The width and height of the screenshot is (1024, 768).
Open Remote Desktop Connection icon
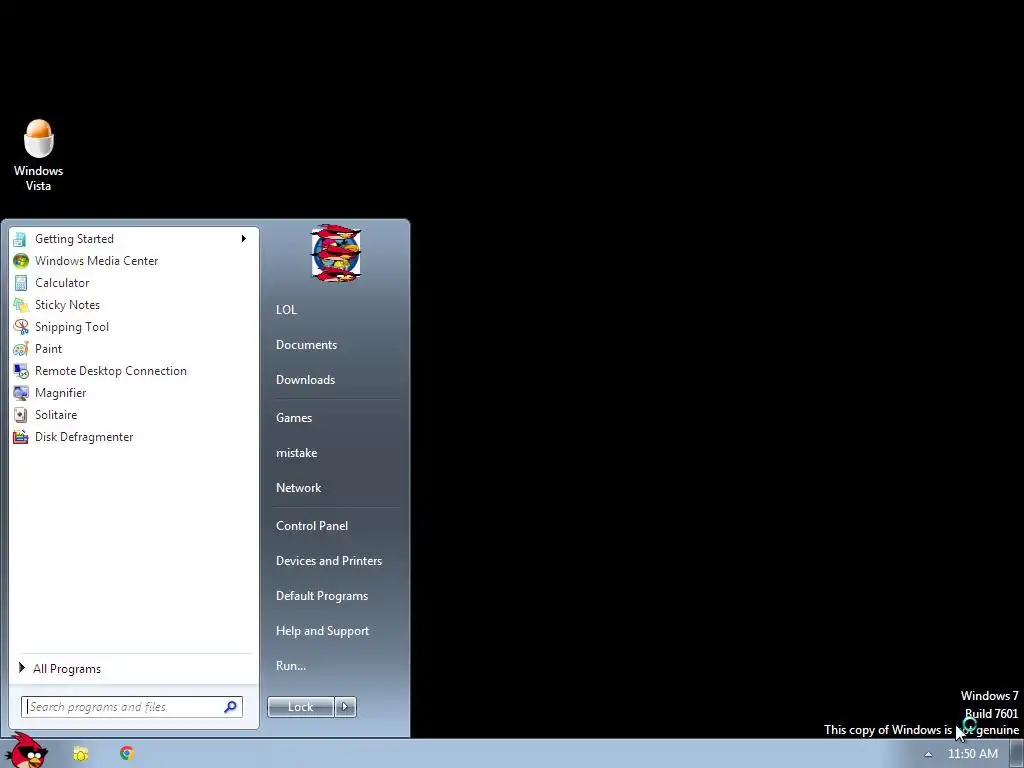coord(20,371)
